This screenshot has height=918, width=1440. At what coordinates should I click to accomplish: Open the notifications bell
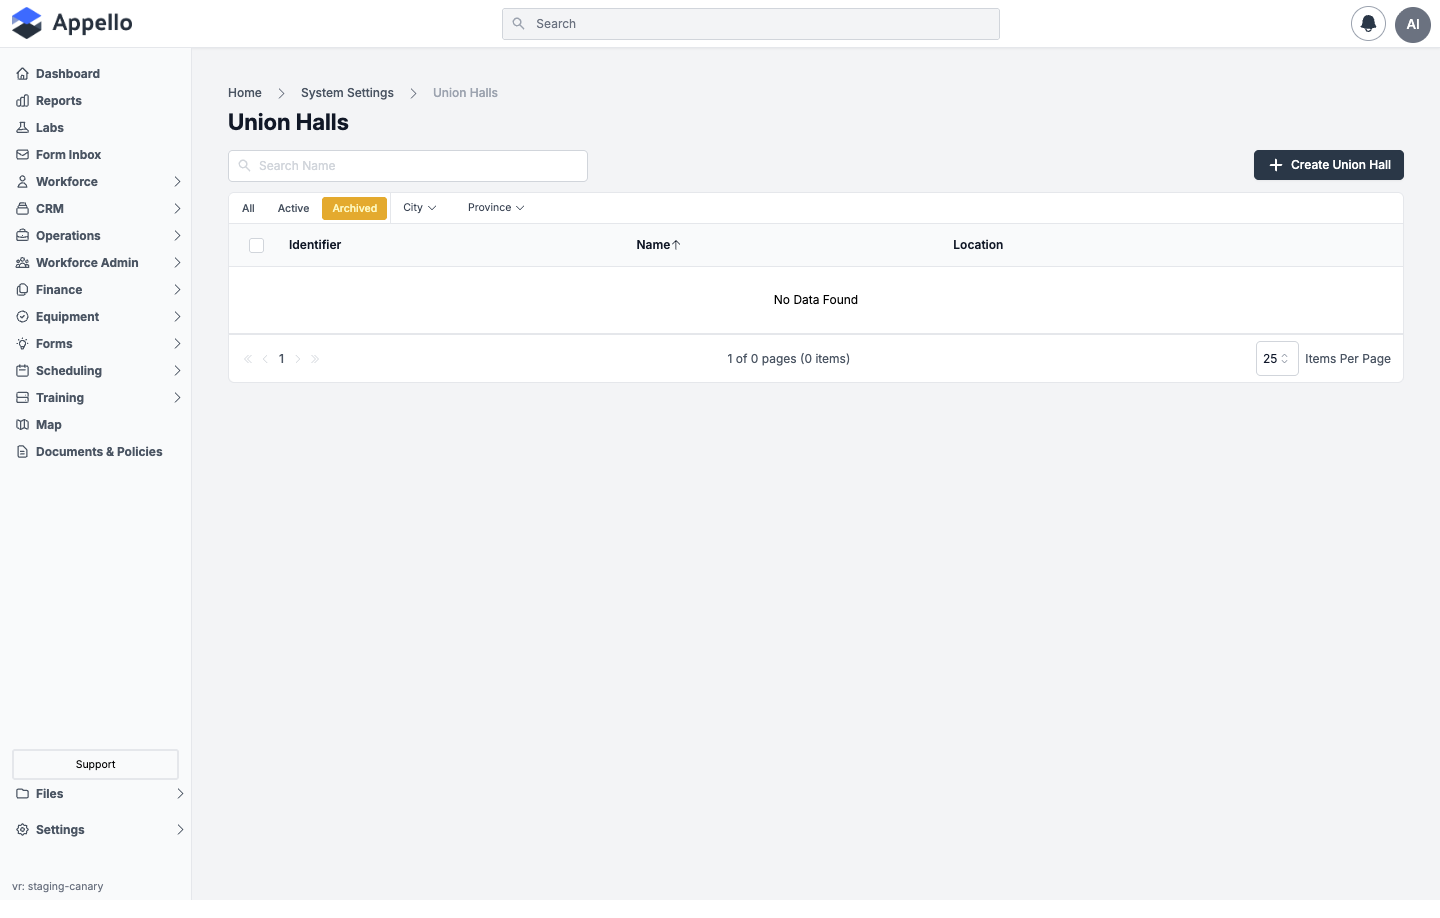coord(1368,24)
